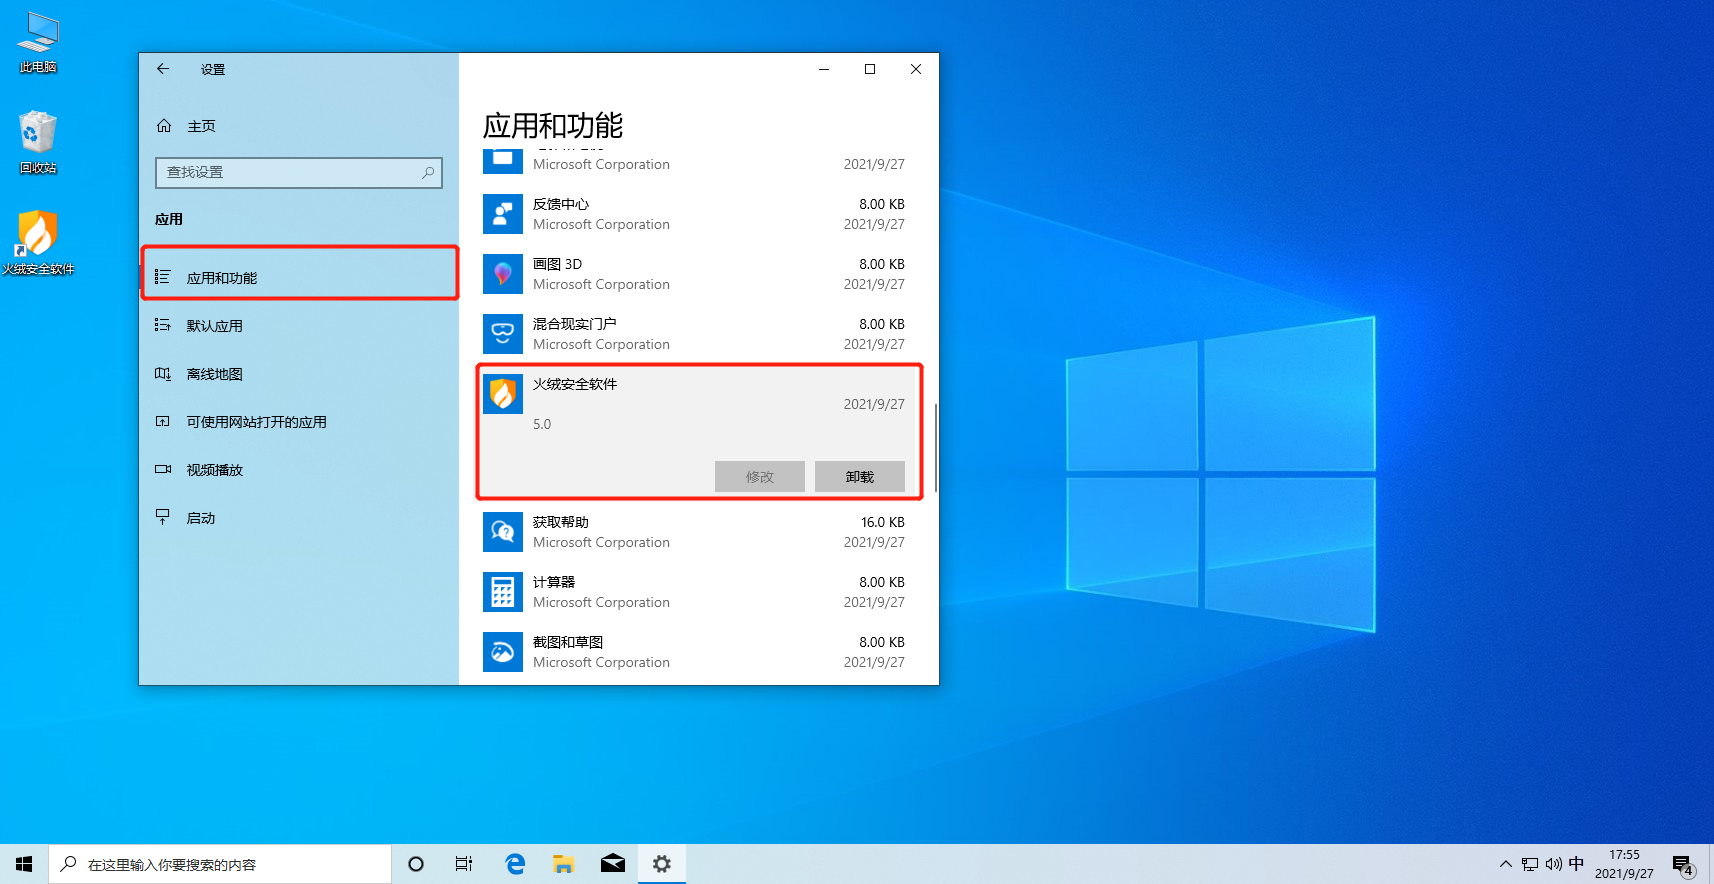
Task: Open 视频播放 settings
Action: (x=299, y=469)
